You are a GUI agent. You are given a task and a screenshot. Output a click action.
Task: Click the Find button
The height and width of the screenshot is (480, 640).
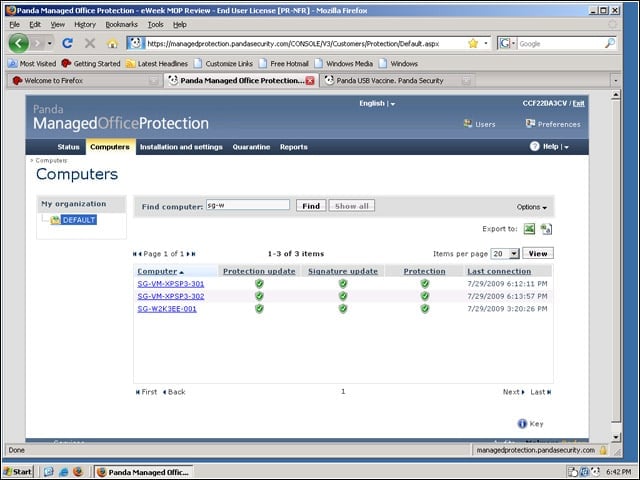(311, 206)
